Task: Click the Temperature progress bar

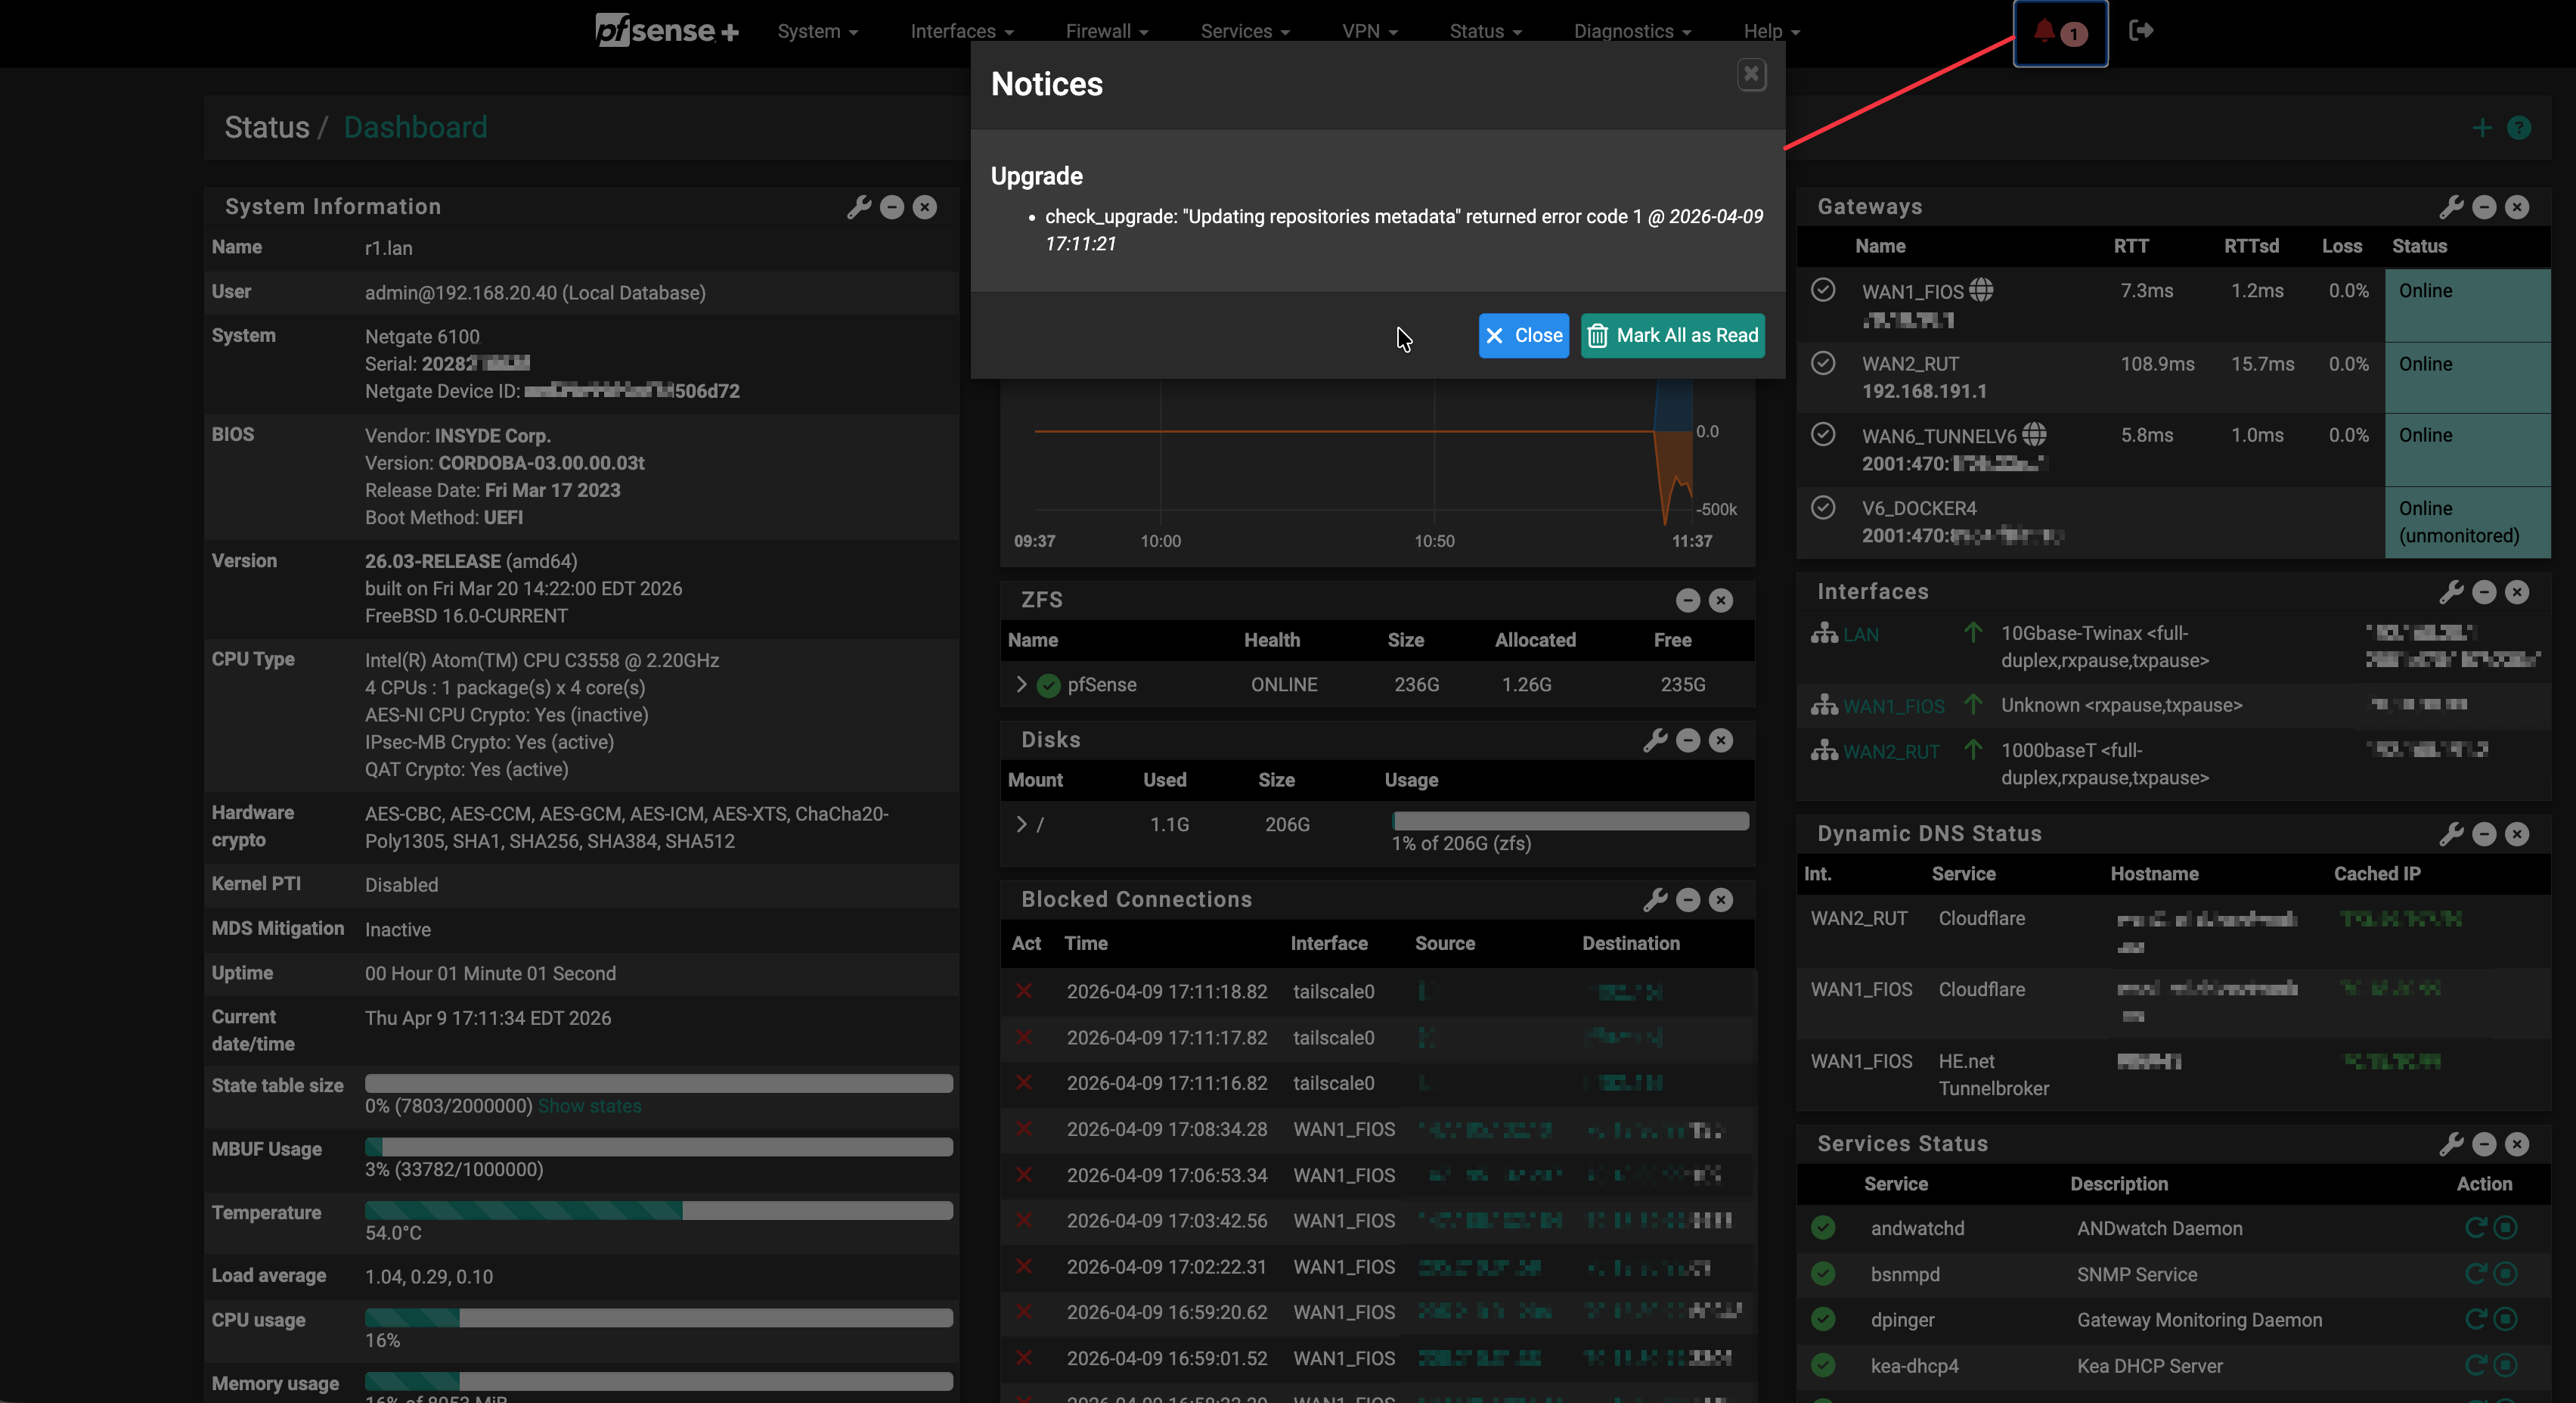Action: [658, 1211]
